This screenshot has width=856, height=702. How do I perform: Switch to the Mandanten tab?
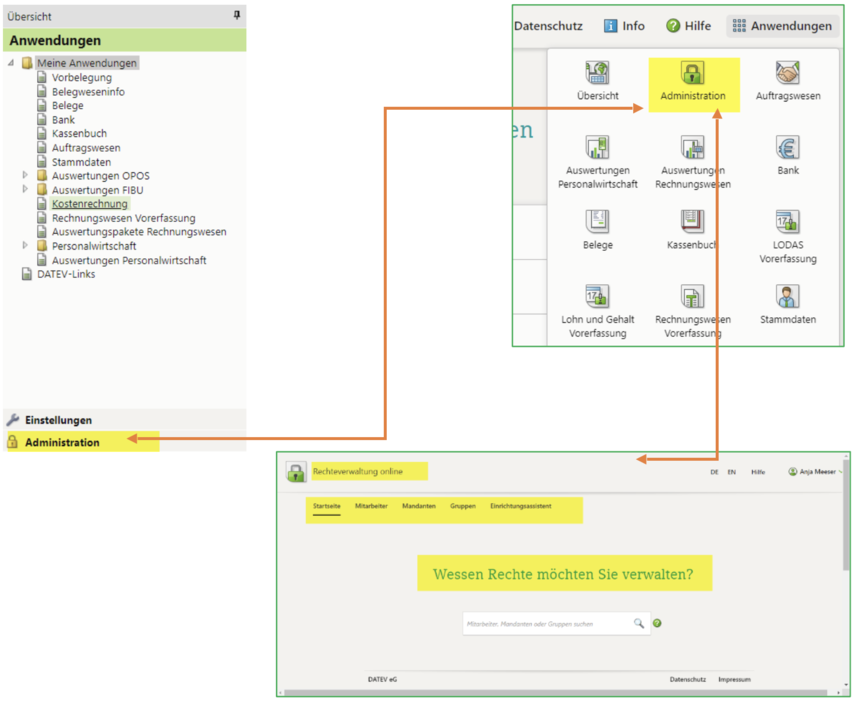pyautogui.click(x=419, y=506)
